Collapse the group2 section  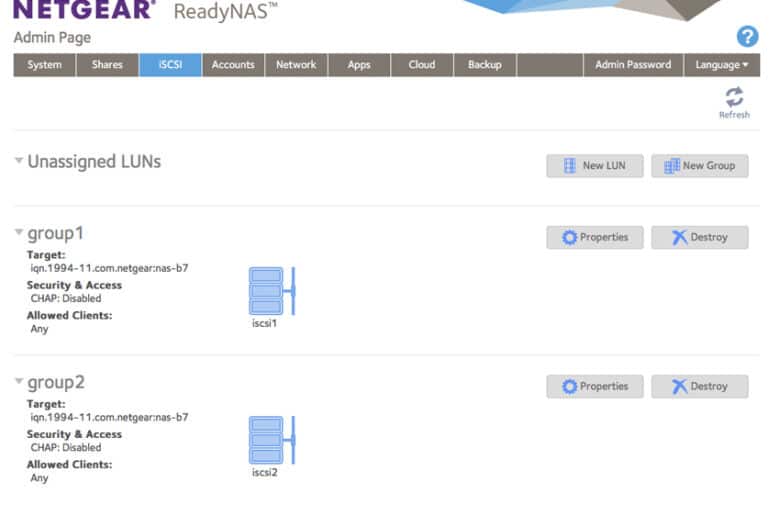pos(19,381)
